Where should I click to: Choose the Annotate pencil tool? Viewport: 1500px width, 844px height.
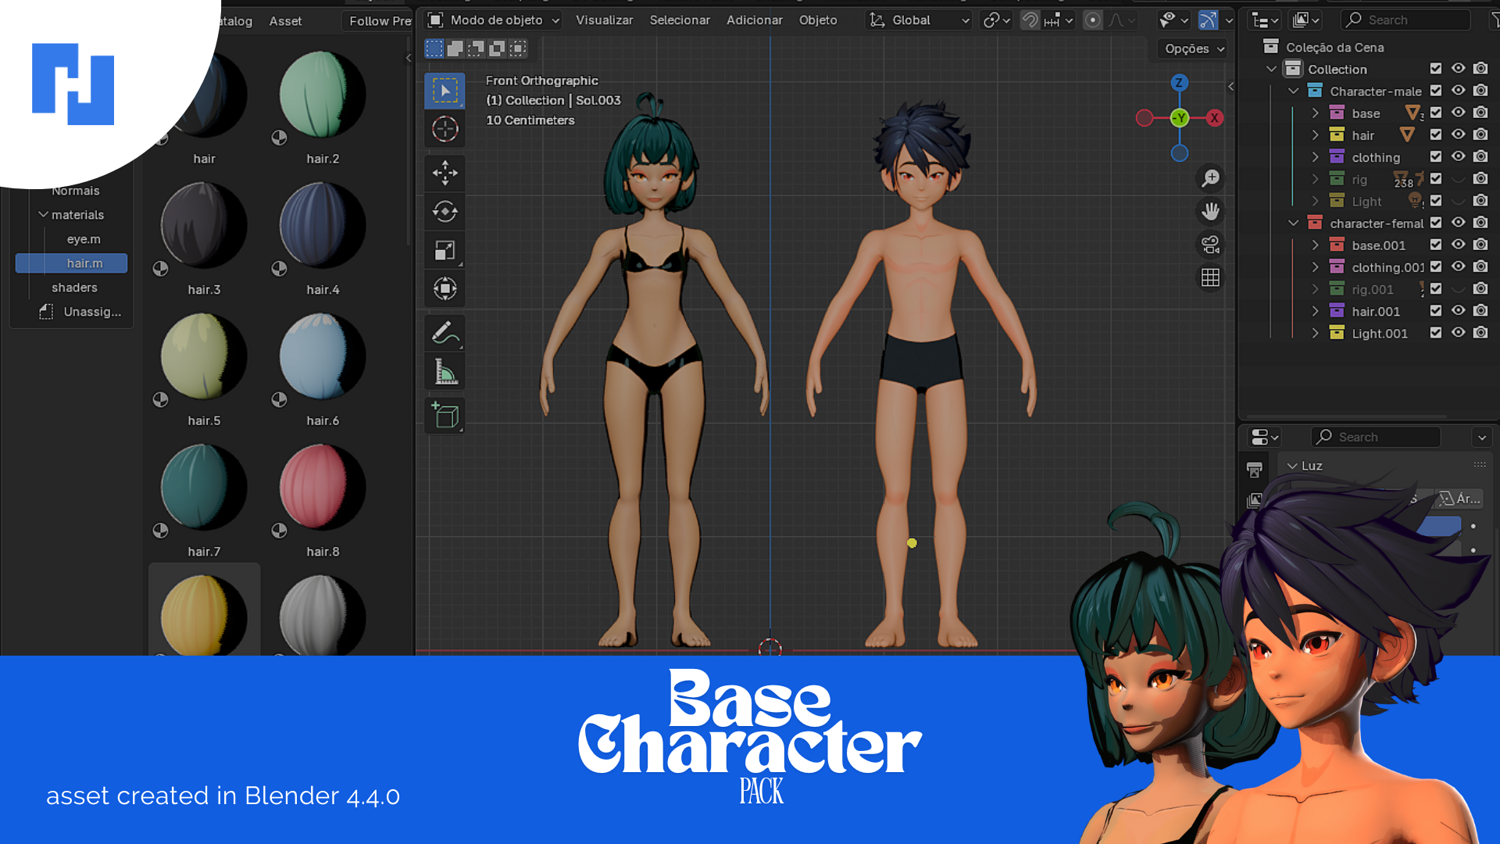[445, 333]
